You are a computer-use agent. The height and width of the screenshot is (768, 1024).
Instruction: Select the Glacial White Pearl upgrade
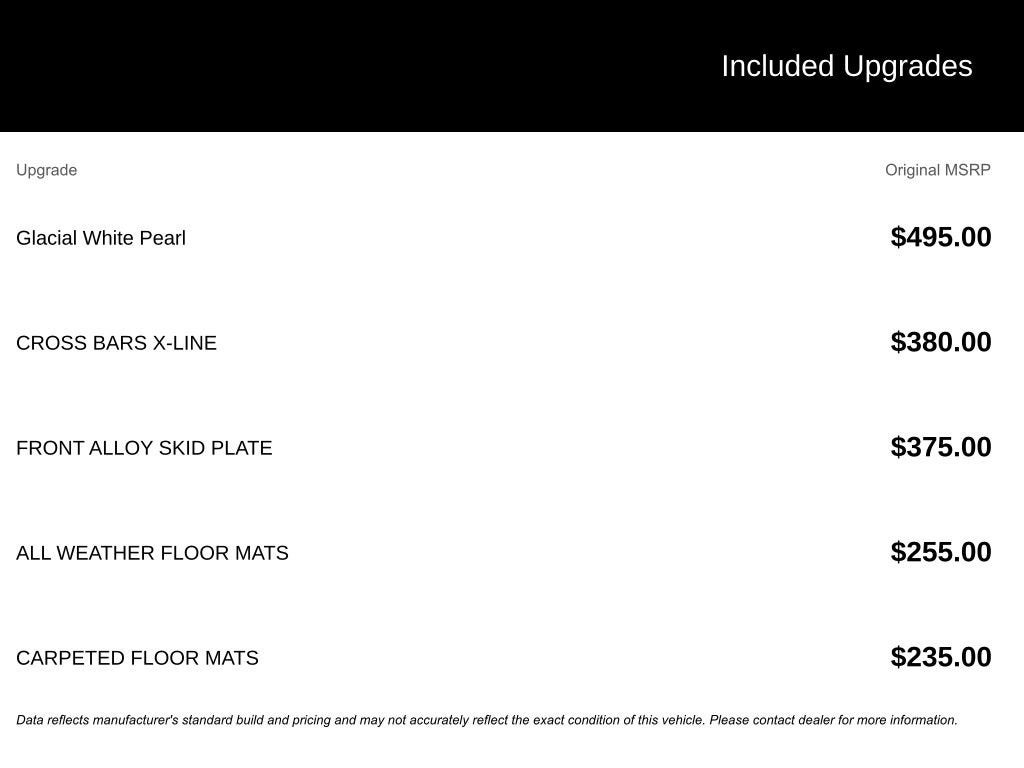pyautogui.click(x=101, y=238)
